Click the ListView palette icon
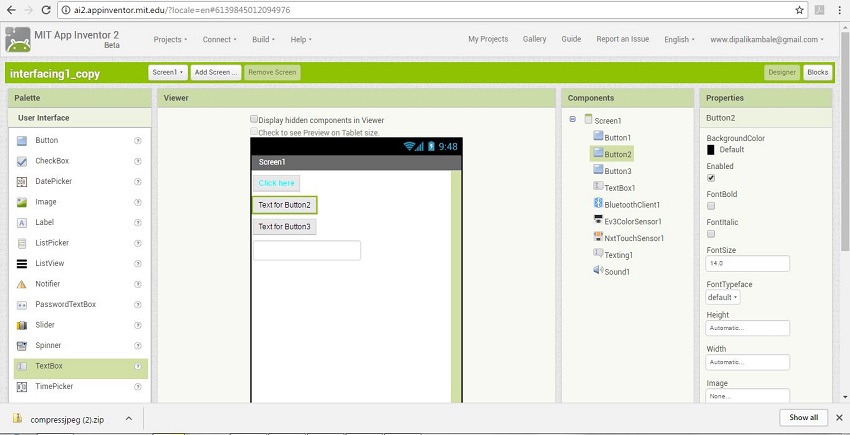The width and height of the screenshot is (850, 435). [22, 264]
